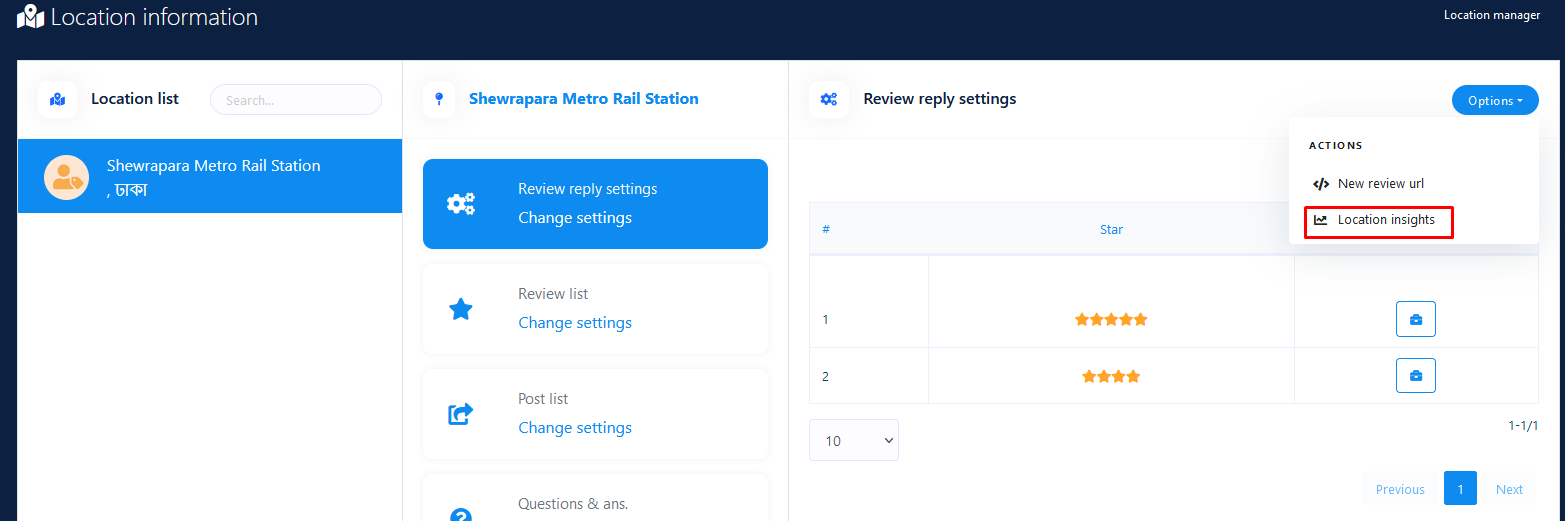Click the question mark icon for Questions & ans.
The height and width of the screenshot is (521, 1565).
click(x=460, y=515)
